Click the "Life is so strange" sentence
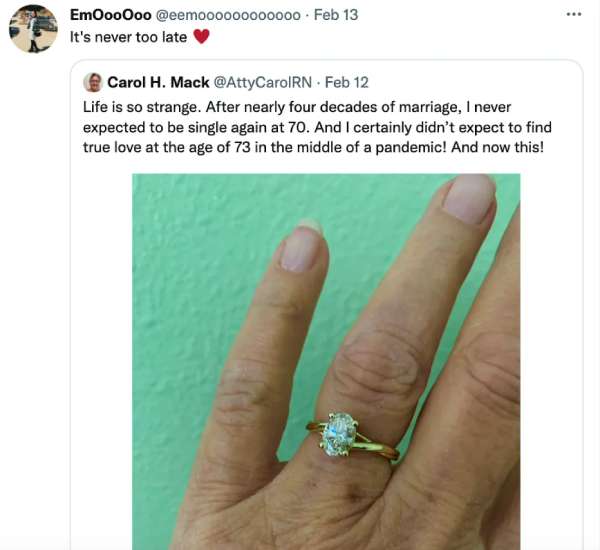600x550 pixels. (142, 107)
